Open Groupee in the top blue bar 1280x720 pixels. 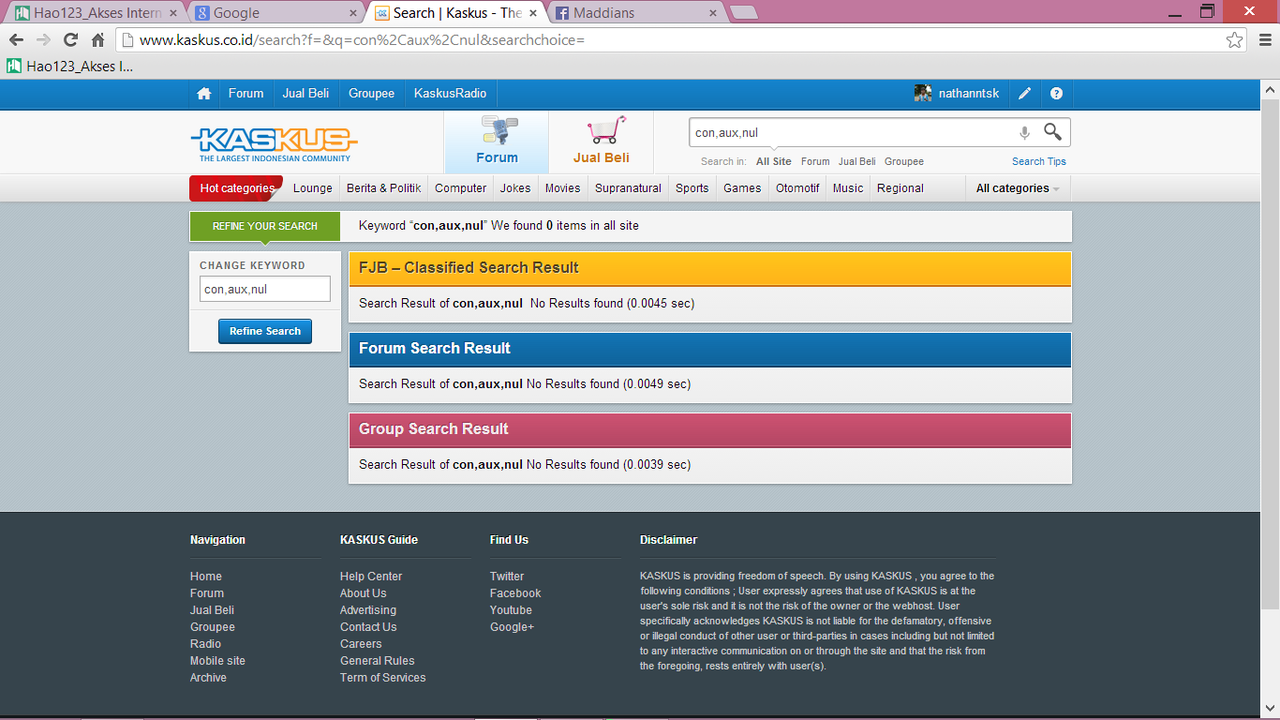[372, 93]
